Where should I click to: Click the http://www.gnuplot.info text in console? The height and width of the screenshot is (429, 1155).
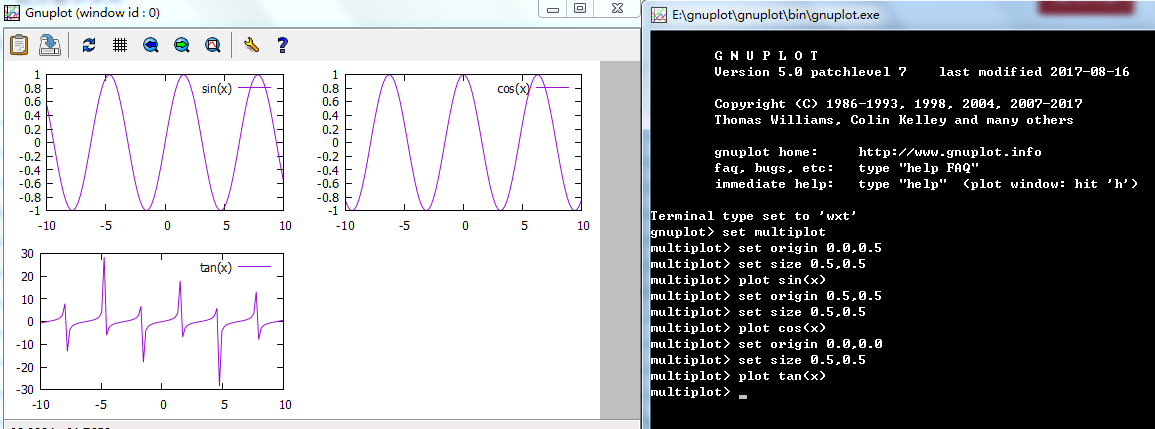tap(950, 152)
